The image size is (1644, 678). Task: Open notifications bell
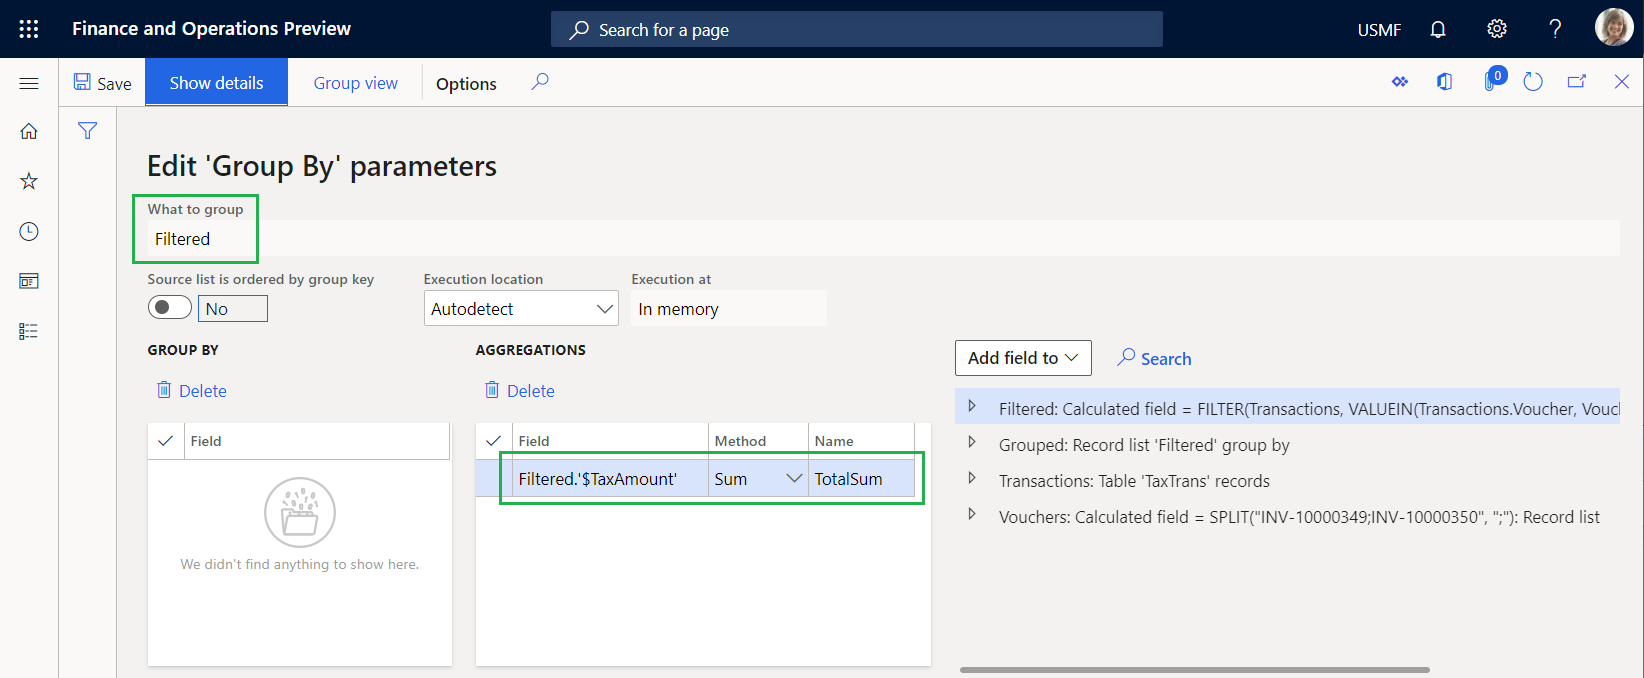click(x=1438, y=29)
